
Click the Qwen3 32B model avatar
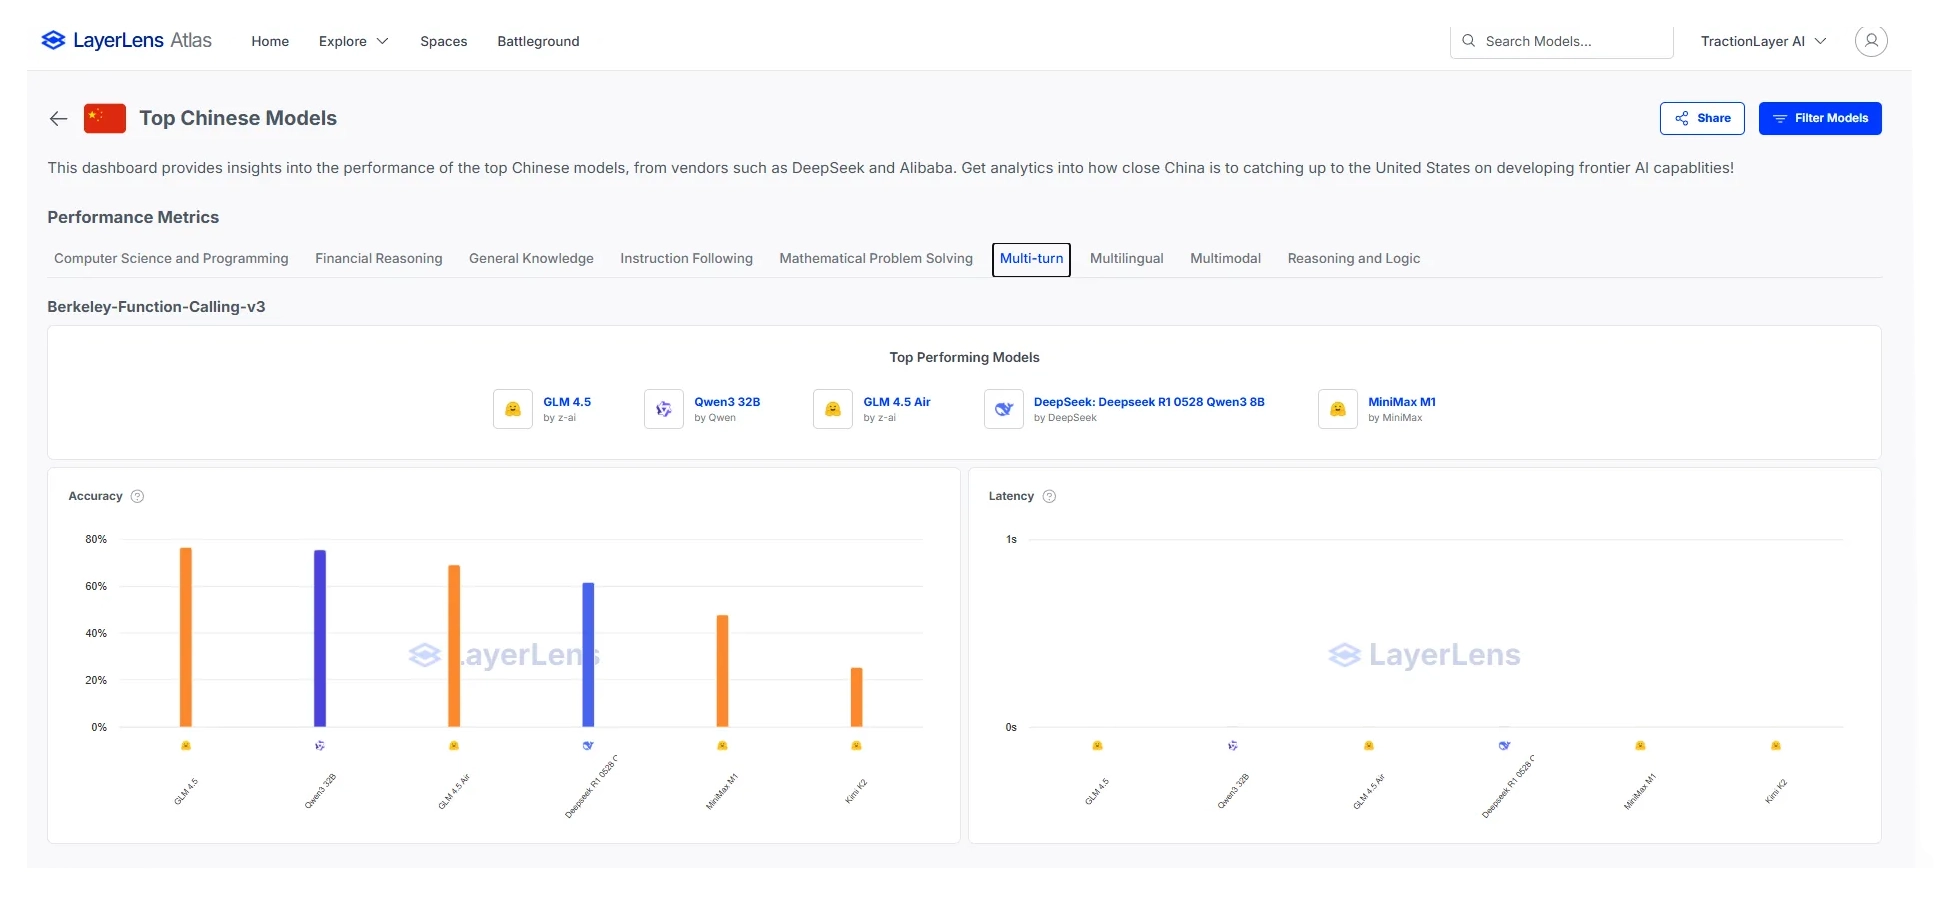tap(664, 409)
